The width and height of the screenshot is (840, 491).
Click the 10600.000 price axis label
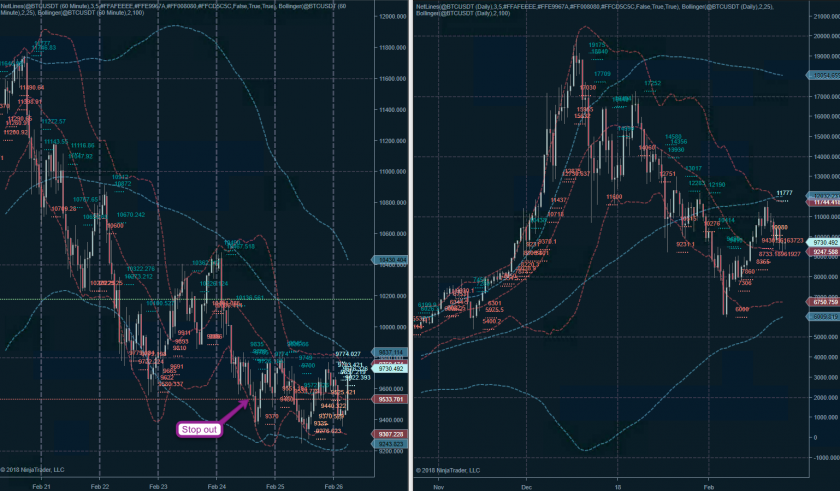pos(393,234)
